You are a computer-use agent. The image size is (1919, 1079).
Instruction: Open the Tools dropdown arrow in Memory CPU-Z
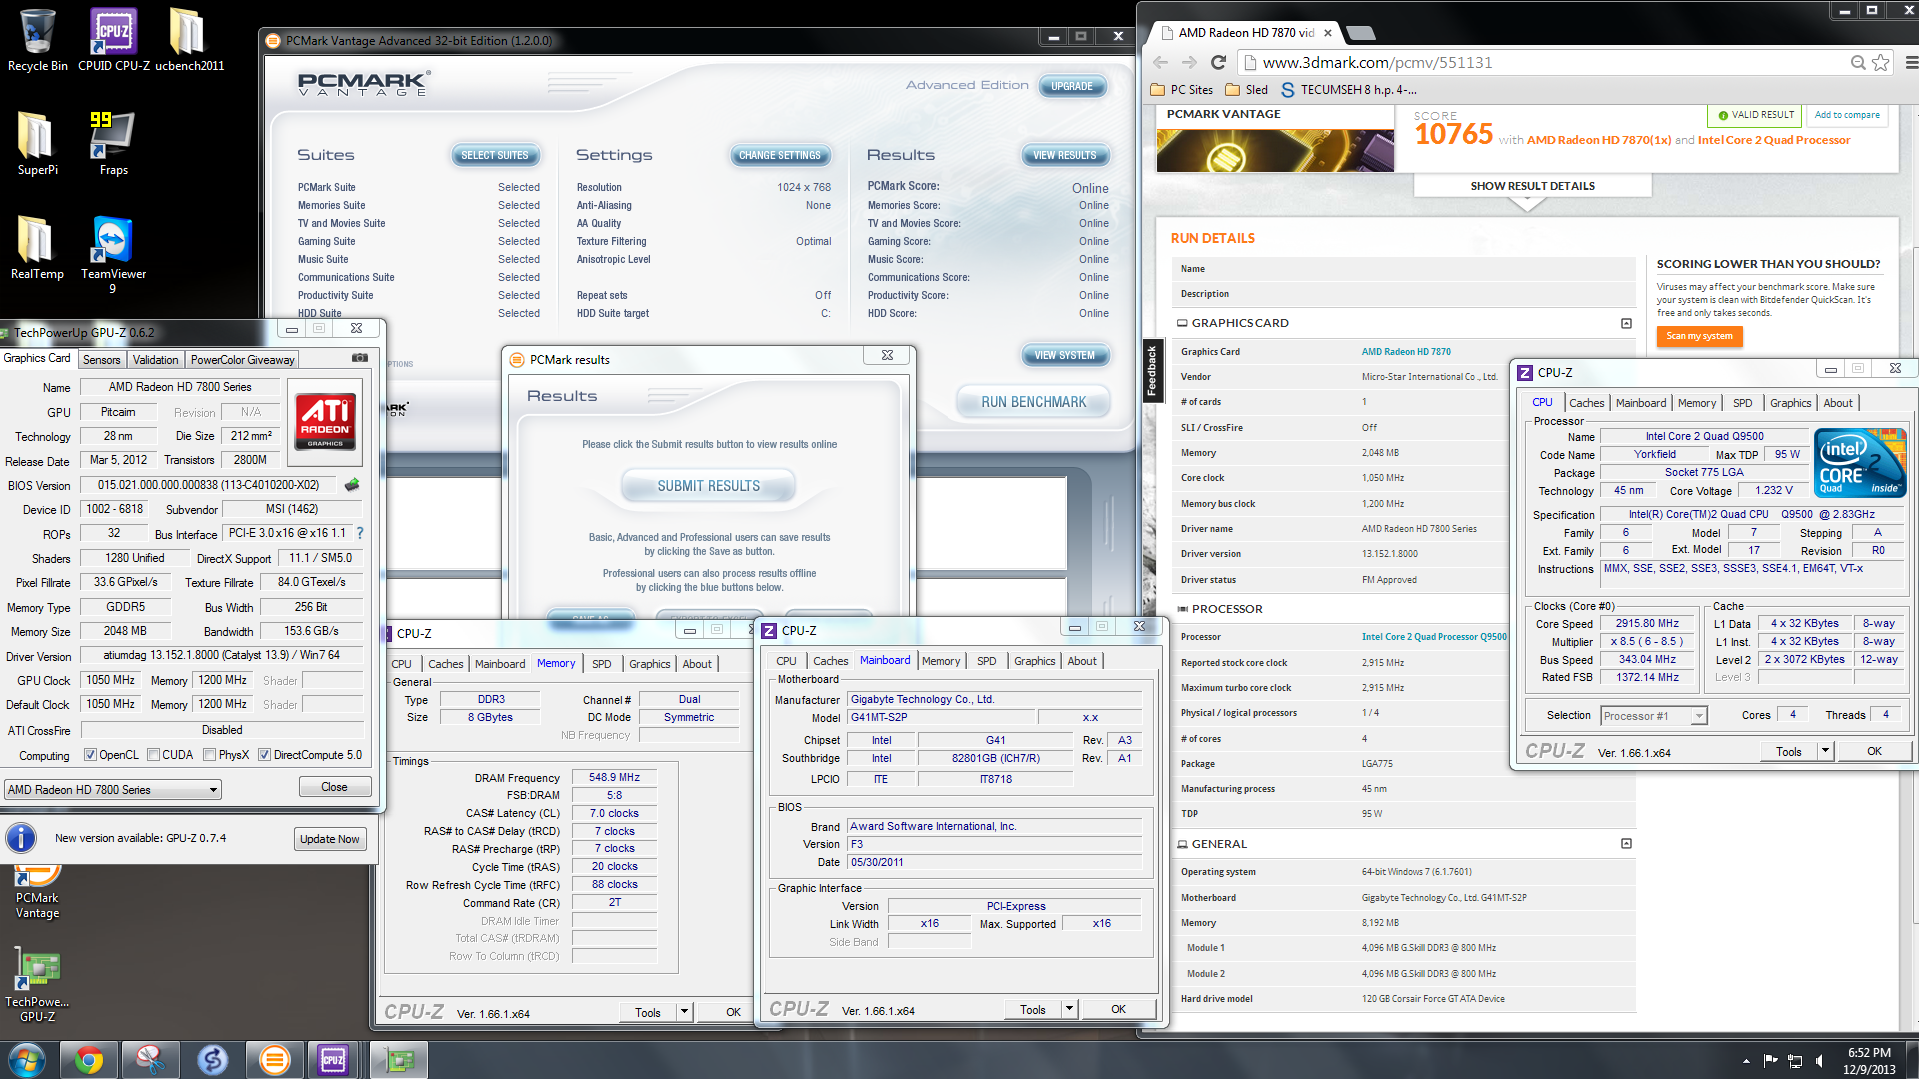tap(685, 1012)
